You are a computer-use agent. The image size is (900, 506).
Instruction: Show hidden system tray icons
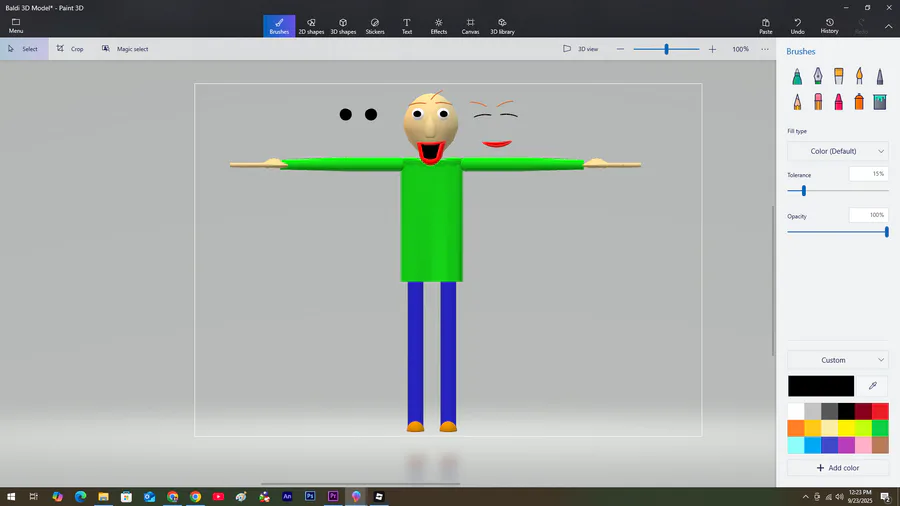click(x=805, y=497)
